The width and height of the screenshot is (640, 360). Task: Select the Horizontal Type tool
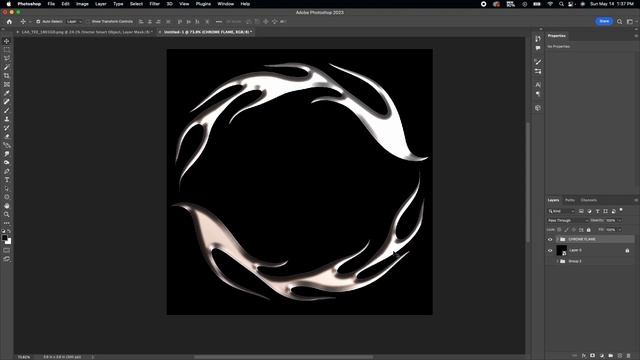click(x=7, y=180)
